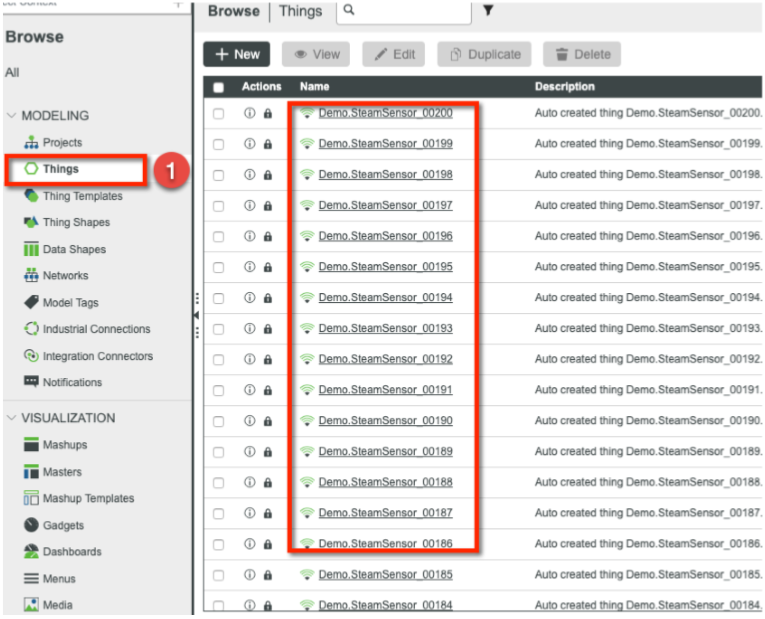The height and width of the screenshot is (619, 765).
Task: Check the Demo.SteamSensor_00194 row checkbox
Action: tap(219, 298)
